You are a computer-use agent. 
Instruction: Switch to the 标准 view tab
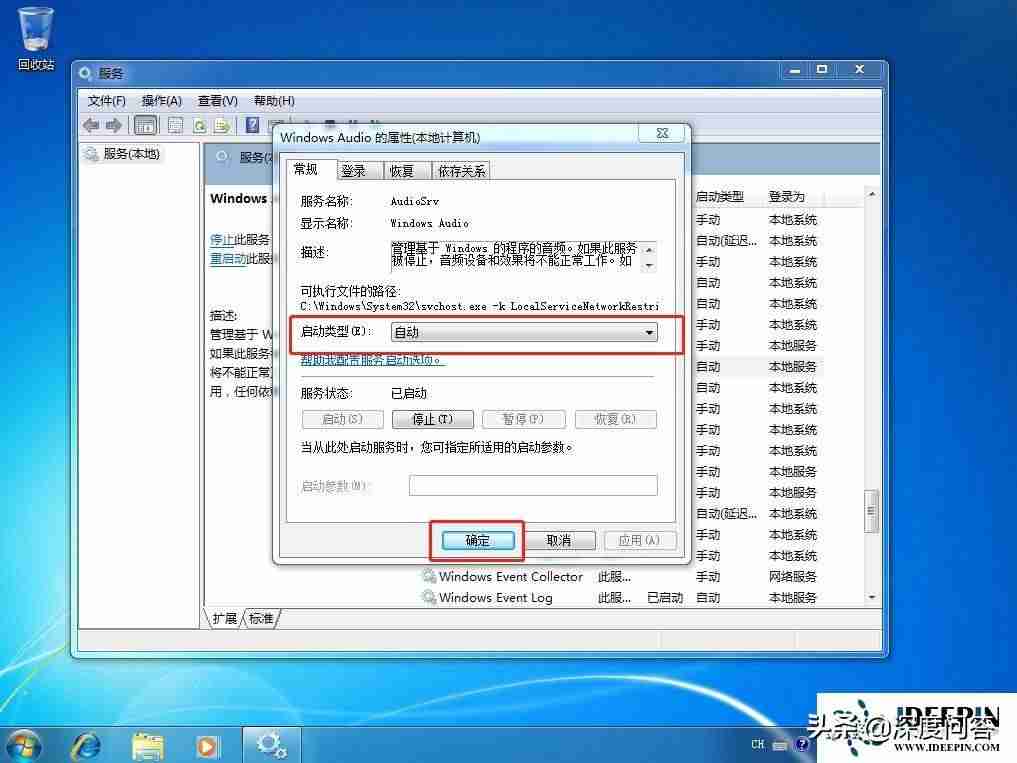tap(261, 618)
